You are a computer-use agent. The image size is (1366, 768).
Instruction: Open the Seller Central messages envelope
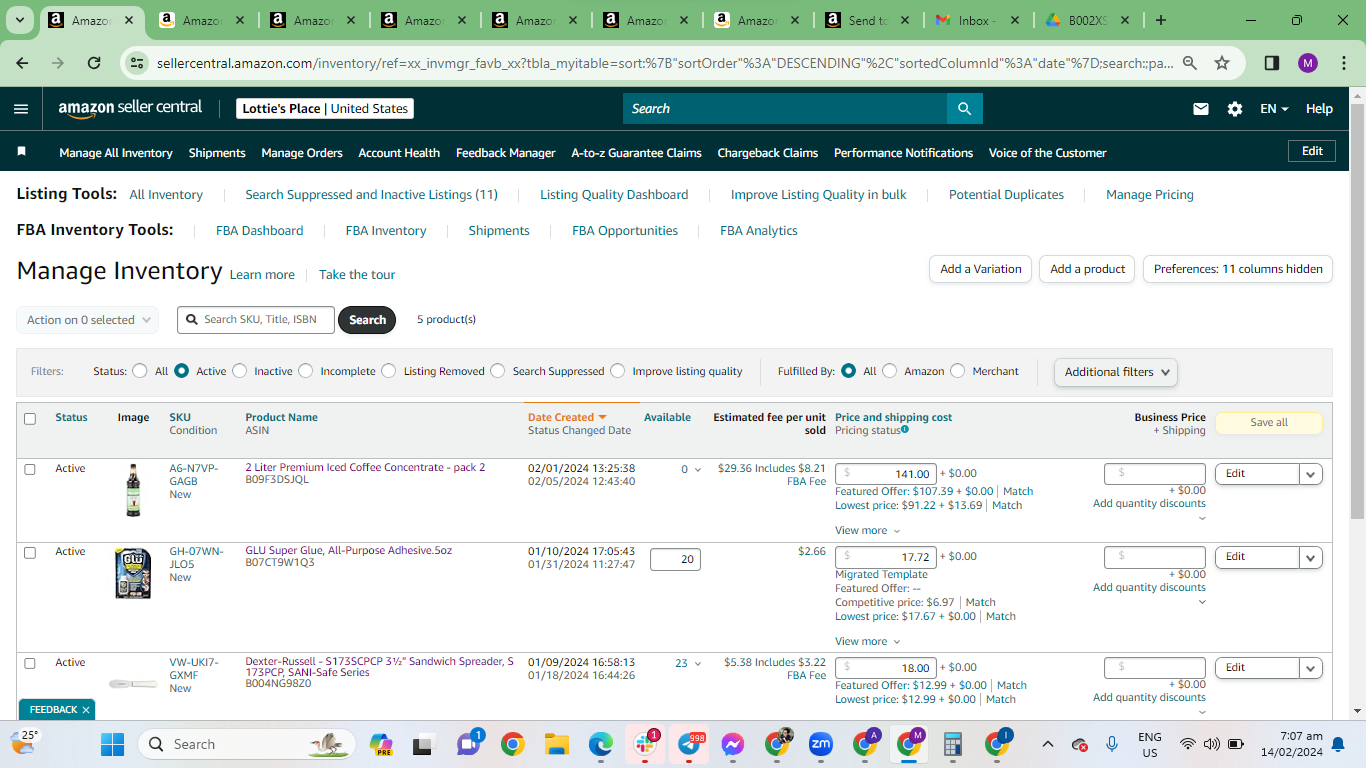click(1201, 109)
